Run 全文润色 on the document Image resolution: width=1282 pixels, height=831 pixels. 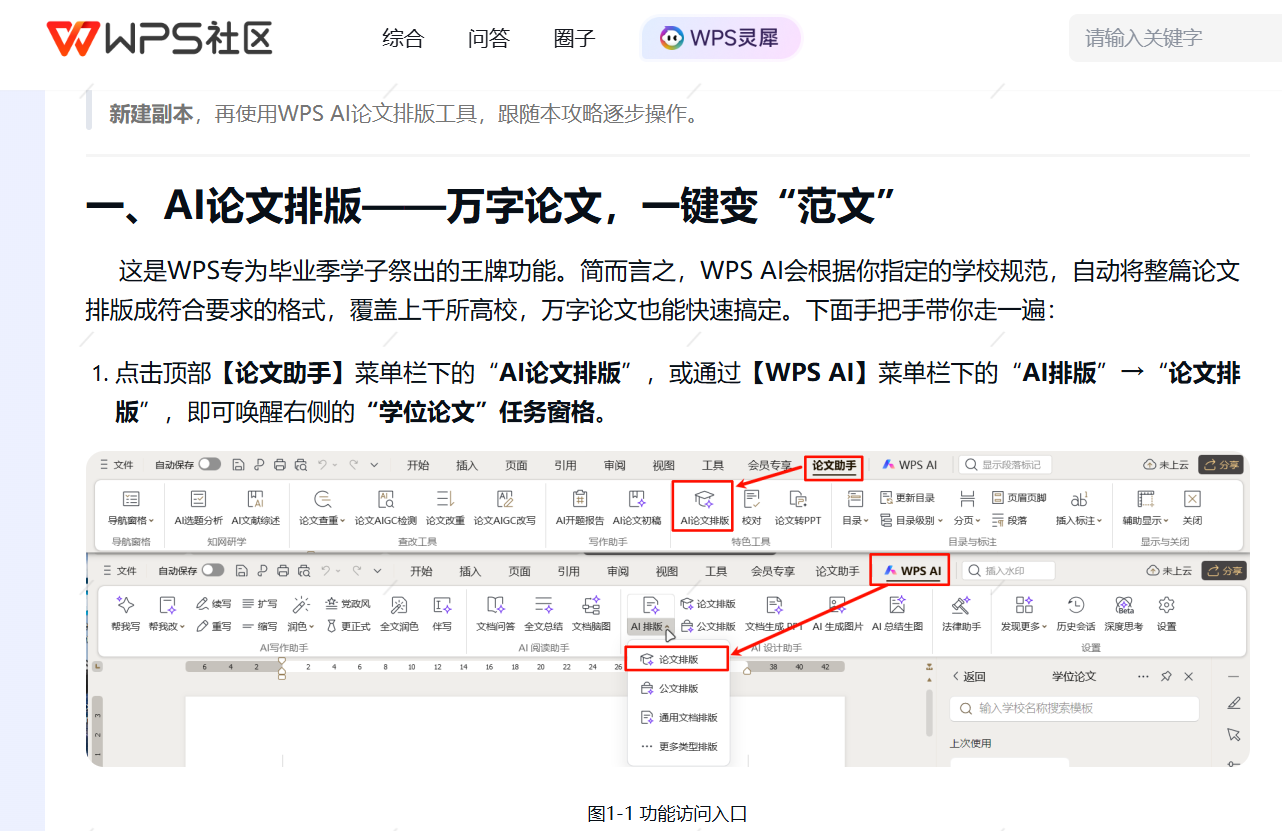[399, 613]
